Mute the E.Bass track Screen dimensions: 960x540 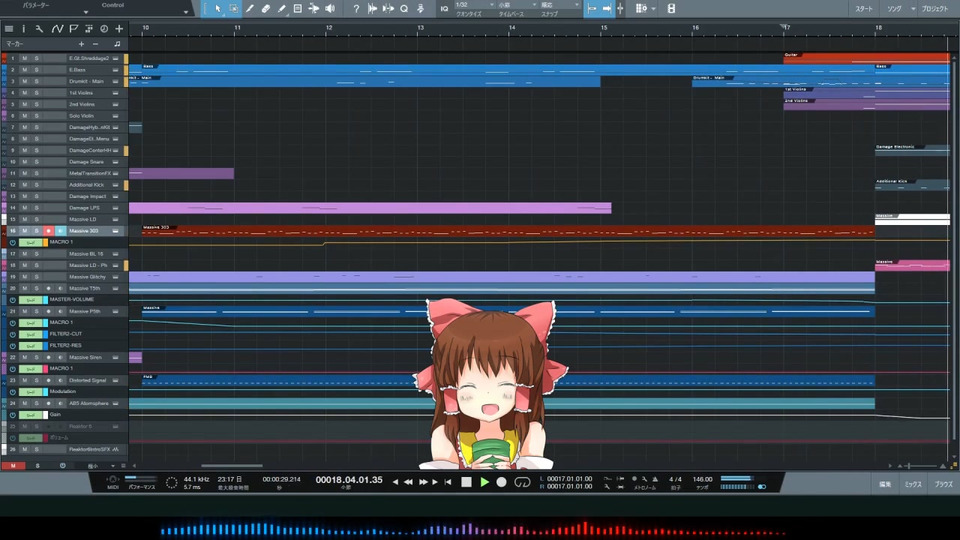[24, 70]
